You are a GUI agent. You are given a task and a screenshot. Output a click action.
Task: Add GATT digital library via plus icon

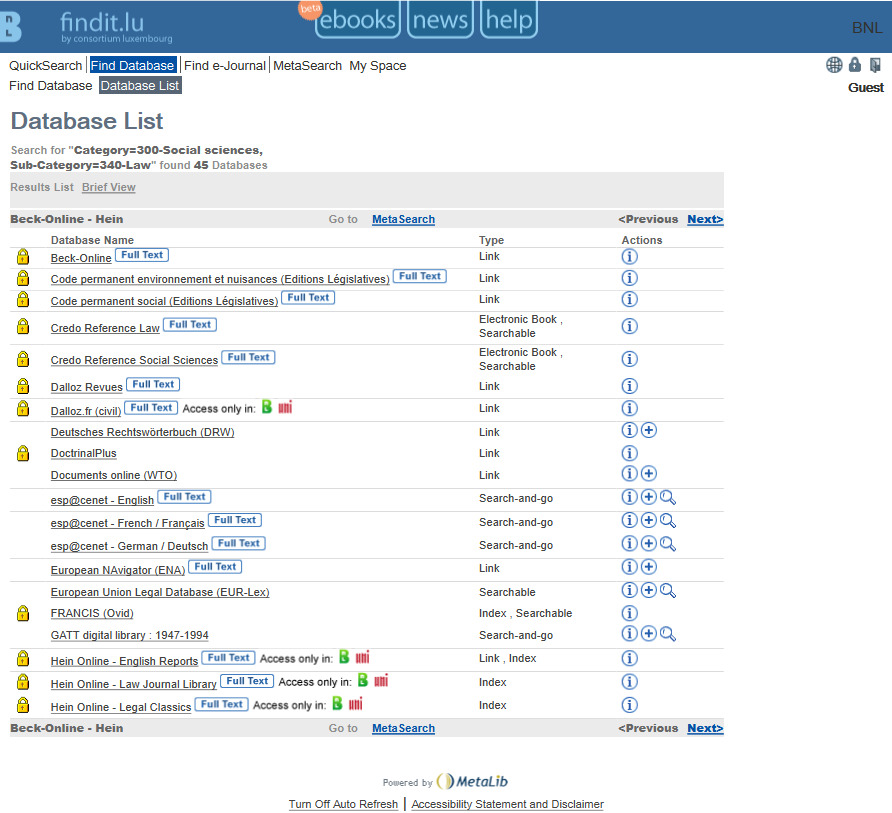point(649,633)
